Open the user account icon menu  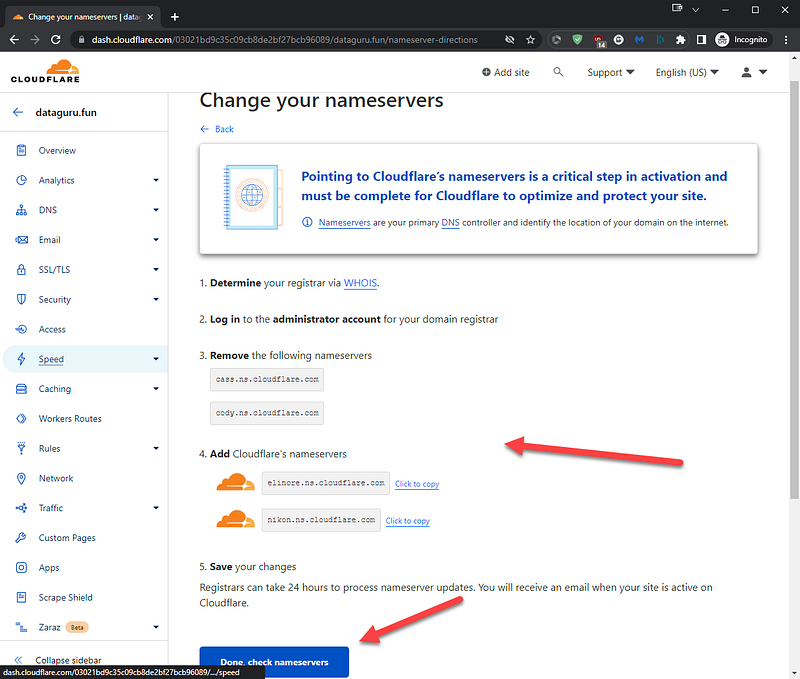[754, 72]
